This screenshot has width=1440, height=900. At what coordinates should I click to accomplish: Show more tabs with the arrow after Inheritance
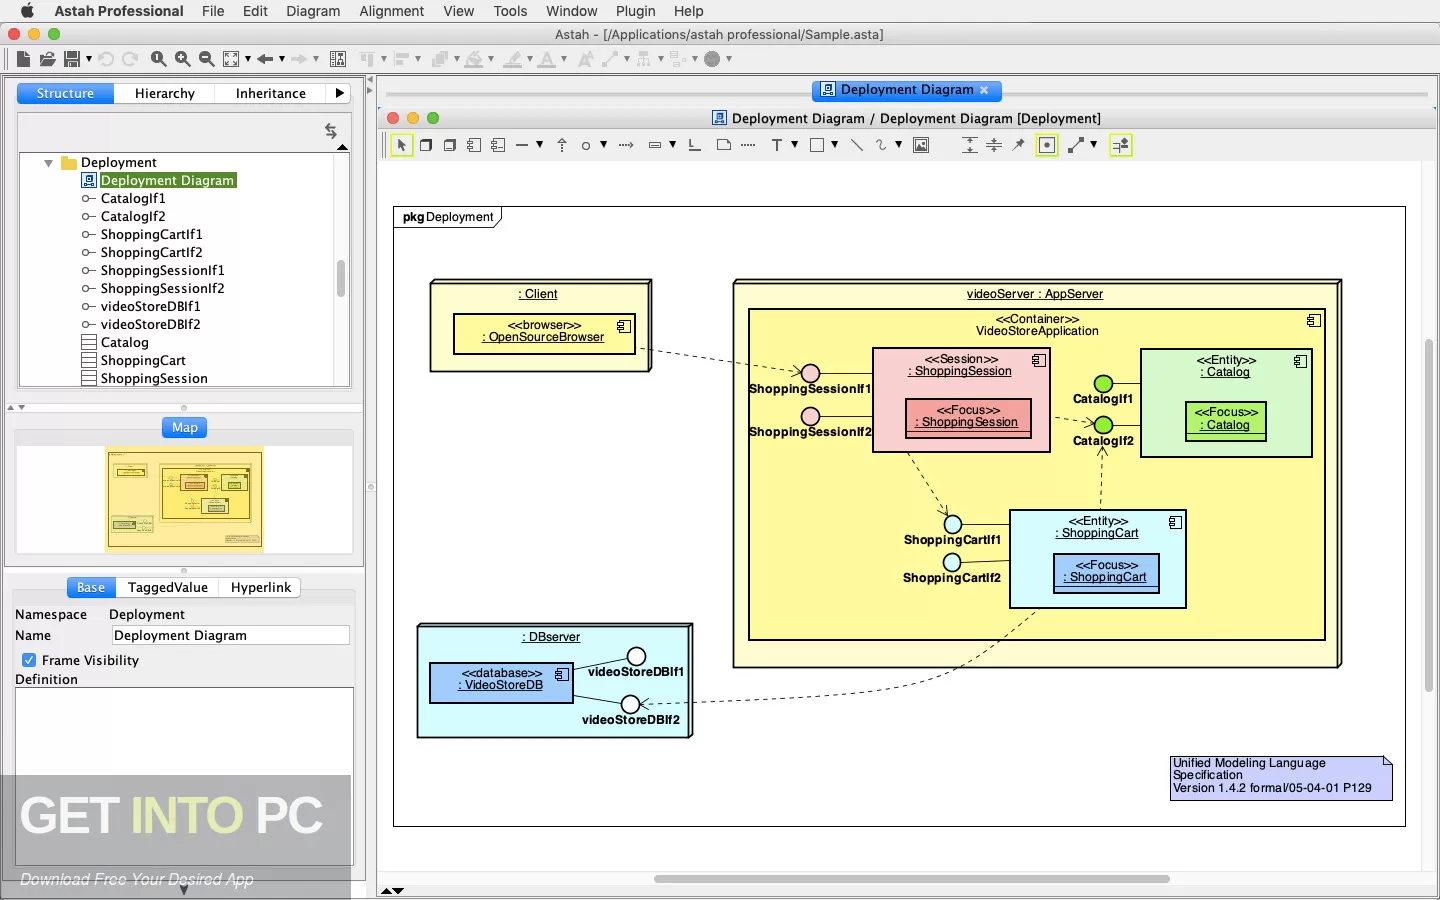click(x=340, y=93)
